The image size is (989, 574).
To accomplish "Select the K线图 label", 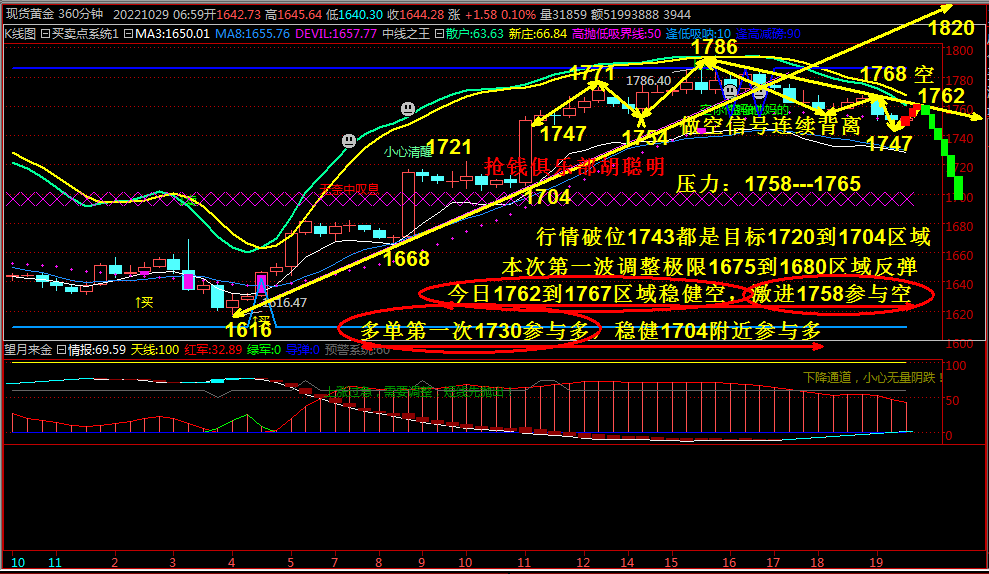I will pos(20,33).
